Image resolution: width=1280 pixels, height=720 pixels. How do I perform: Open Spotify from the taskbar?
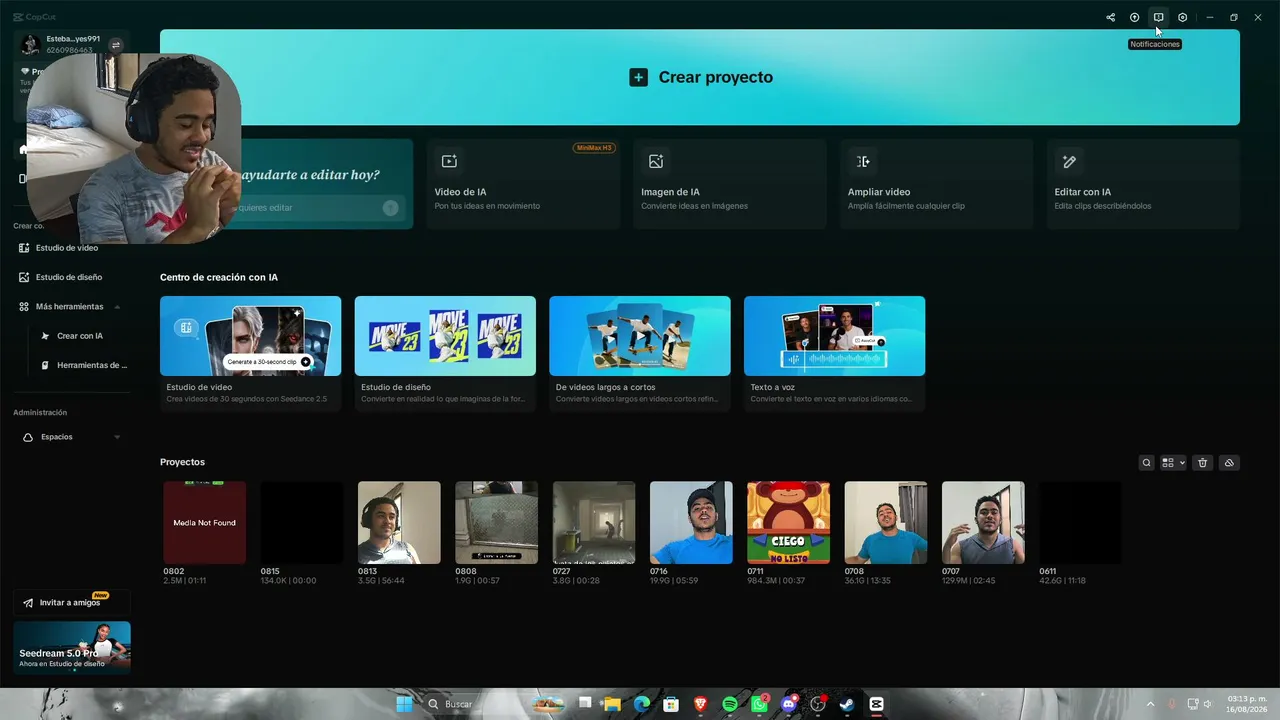730,704
